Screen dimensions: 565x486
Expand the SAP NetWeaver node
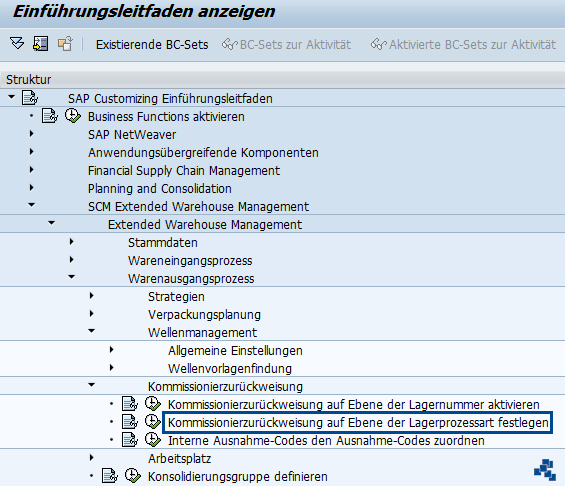[x=32, y=134]
